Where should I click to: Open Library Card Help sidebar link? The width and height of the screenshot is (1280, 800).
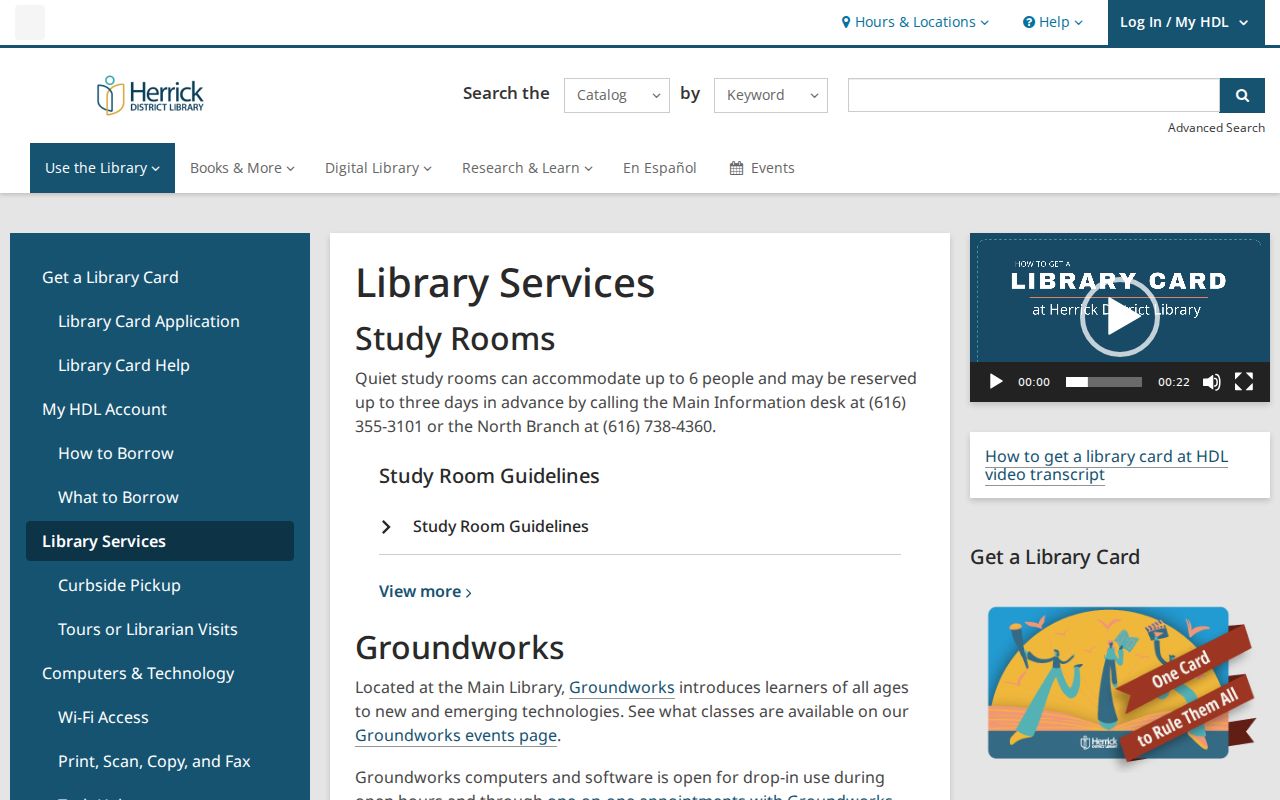click(124, 365)
